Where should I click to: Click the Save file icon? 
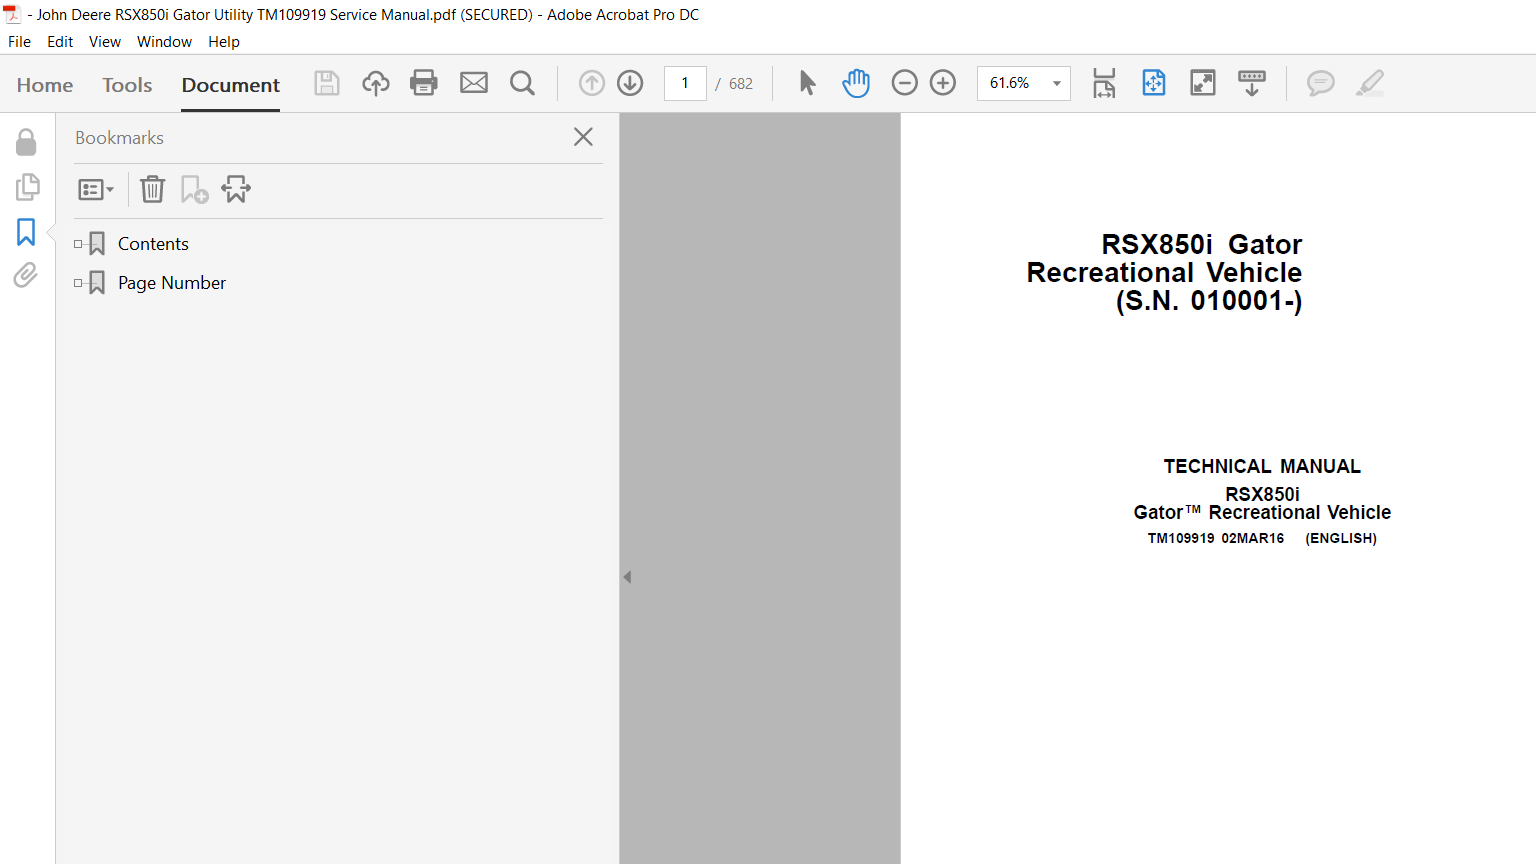[x=327, y=83]
